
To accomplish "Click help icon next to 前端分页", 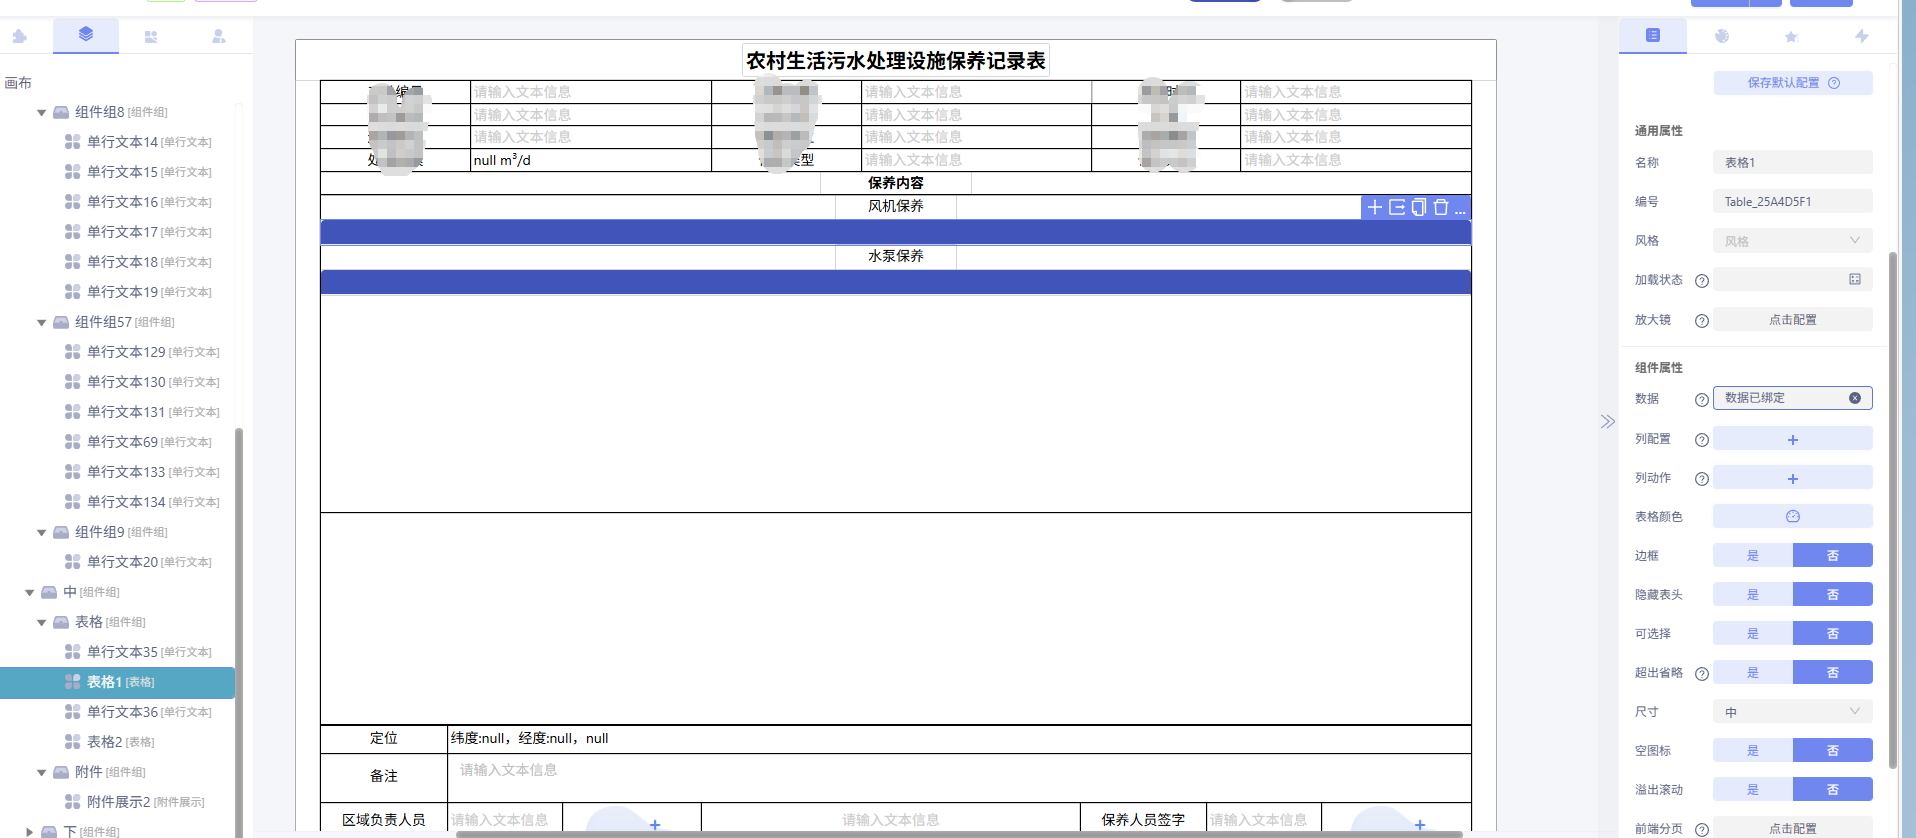I will pyautogui.click(x=1702, y=830).
